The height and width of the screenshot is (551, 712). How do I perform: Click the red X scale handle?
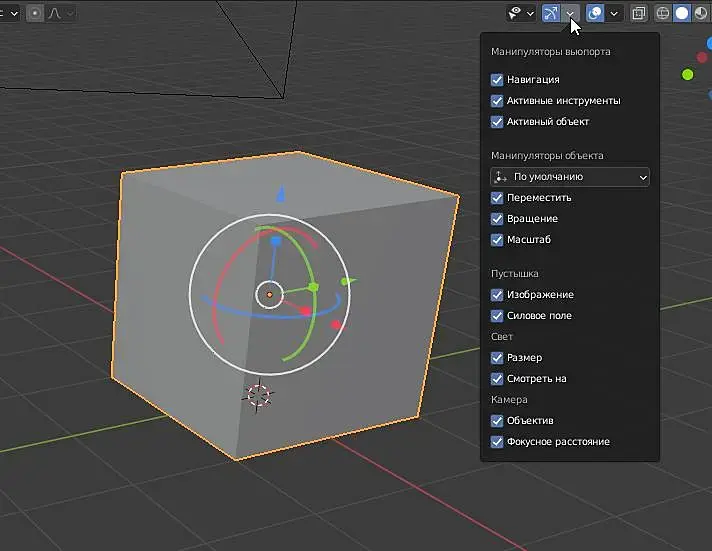(306, 311)
